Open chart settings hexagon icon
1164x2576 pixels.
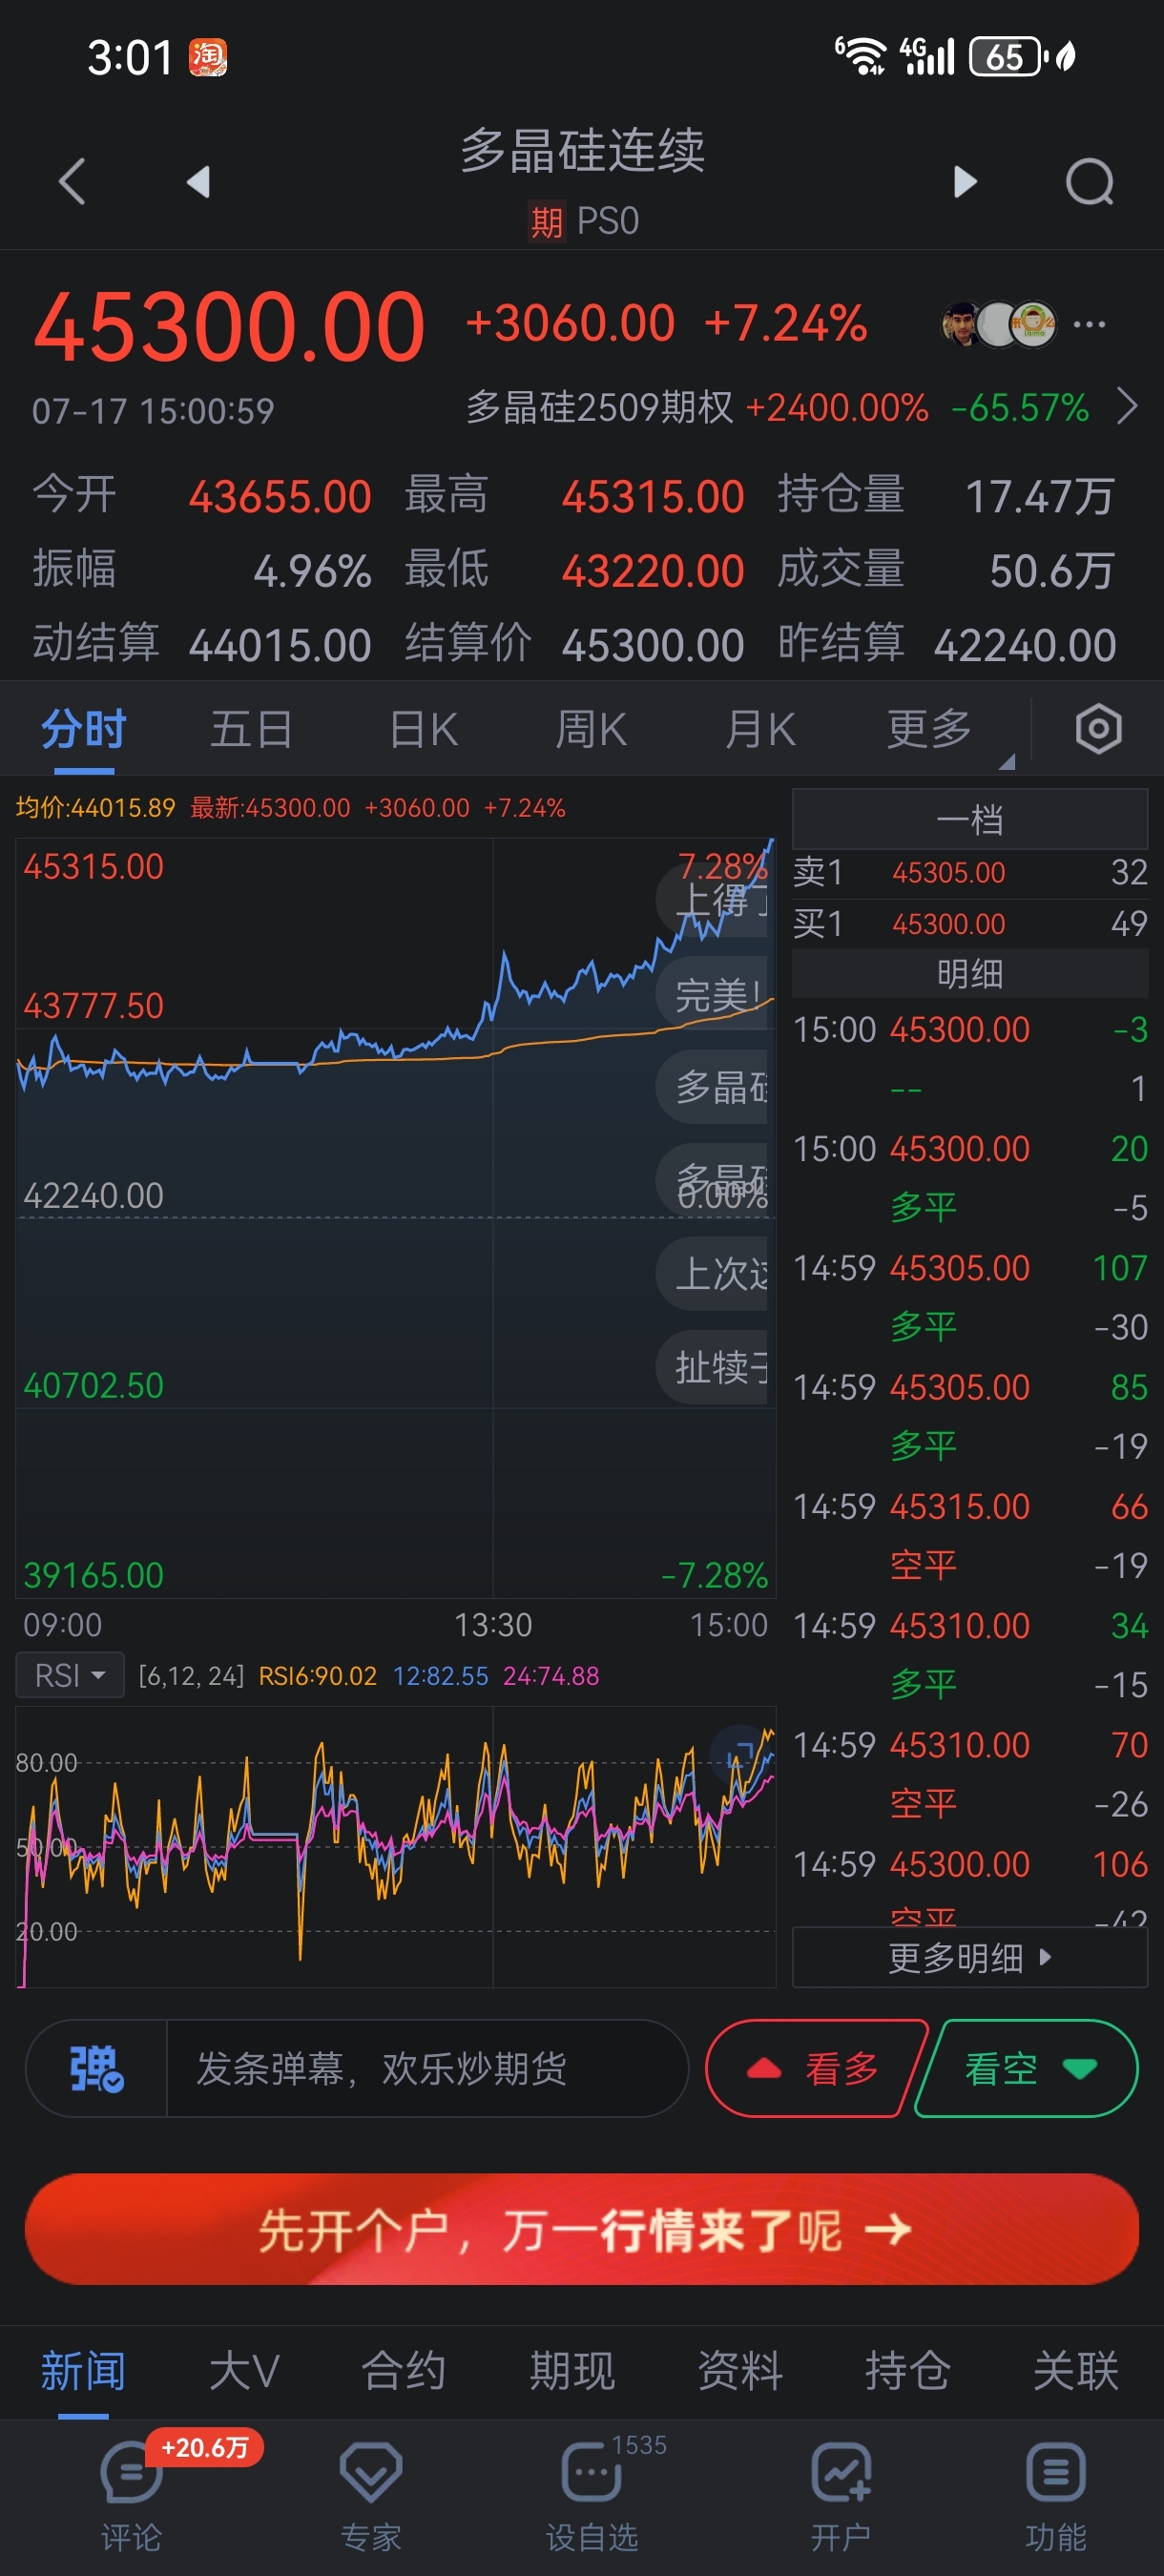pyautogui.click(x=1098, y=729)
